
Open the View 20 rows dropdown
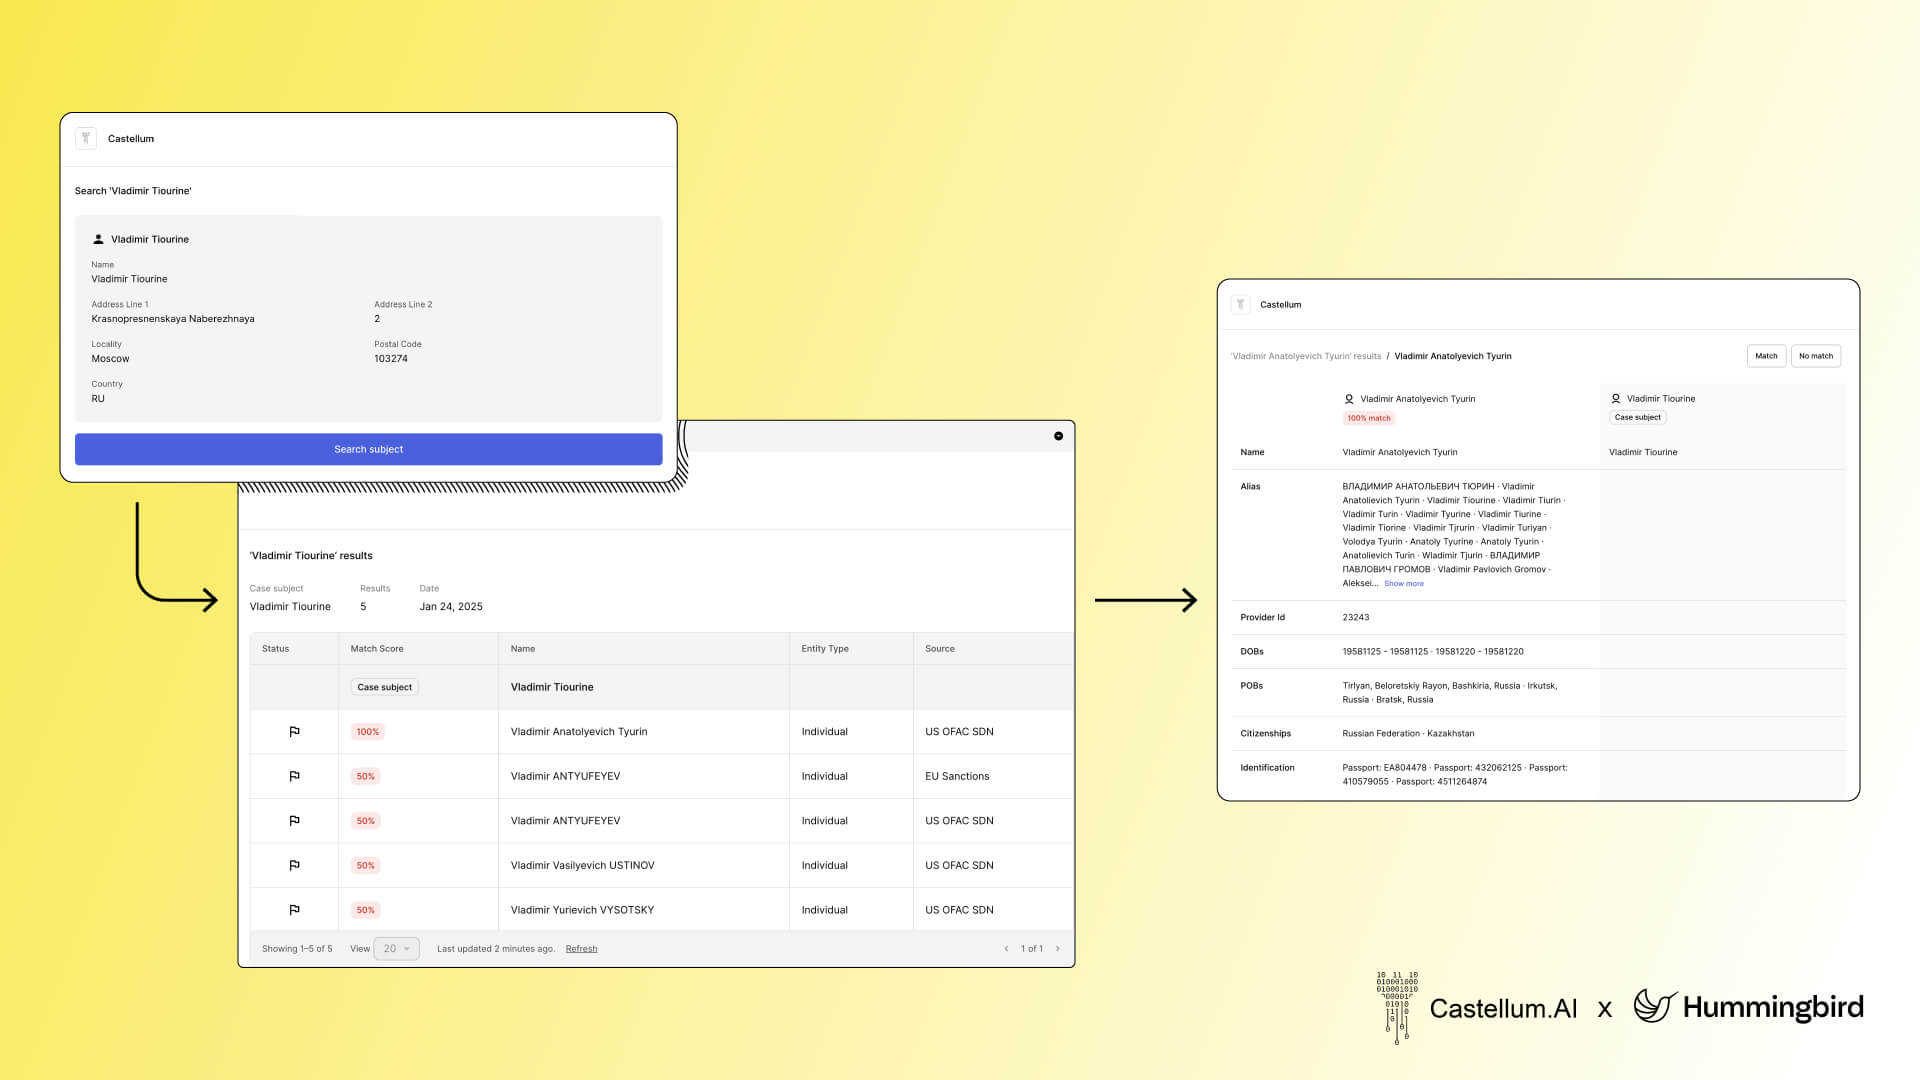coord(397,949)
